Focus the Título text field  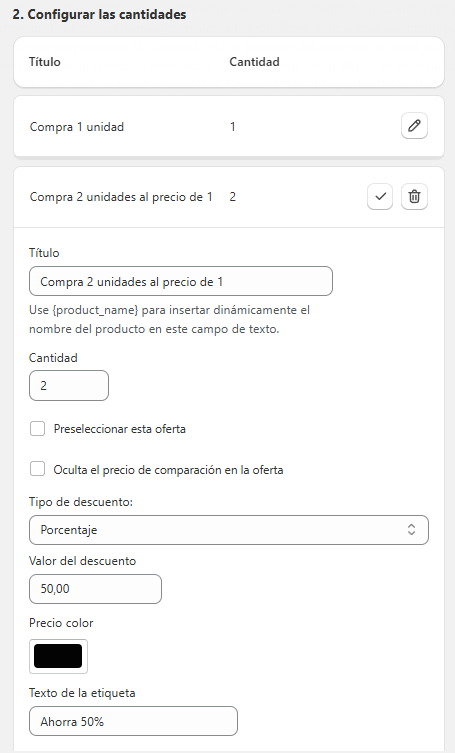[x=181, y=281]
